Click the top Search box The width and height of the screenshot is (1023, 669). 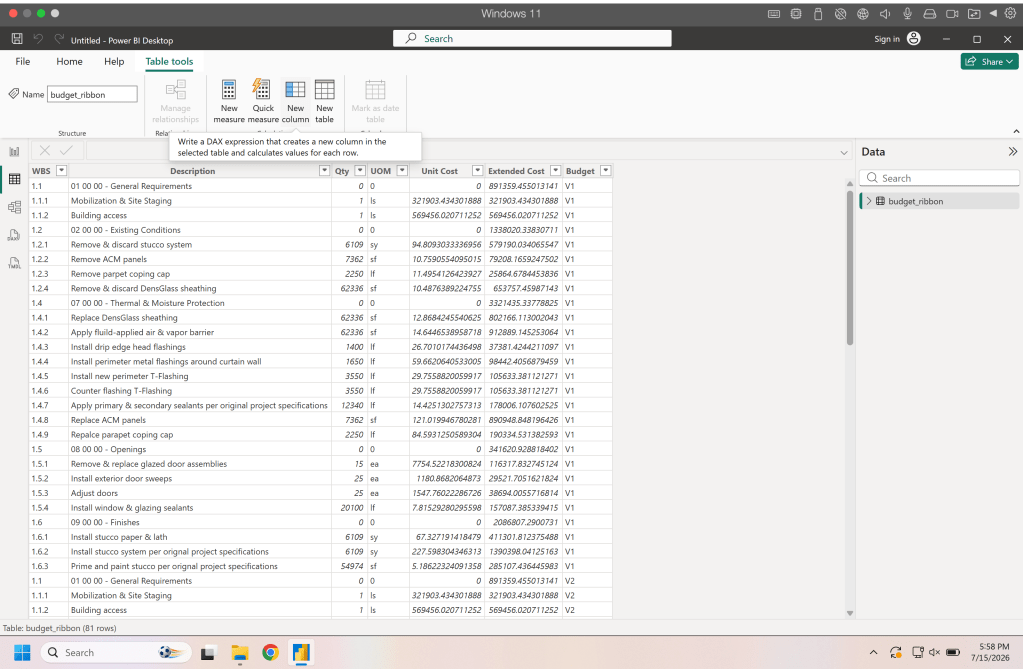point(532,39)
